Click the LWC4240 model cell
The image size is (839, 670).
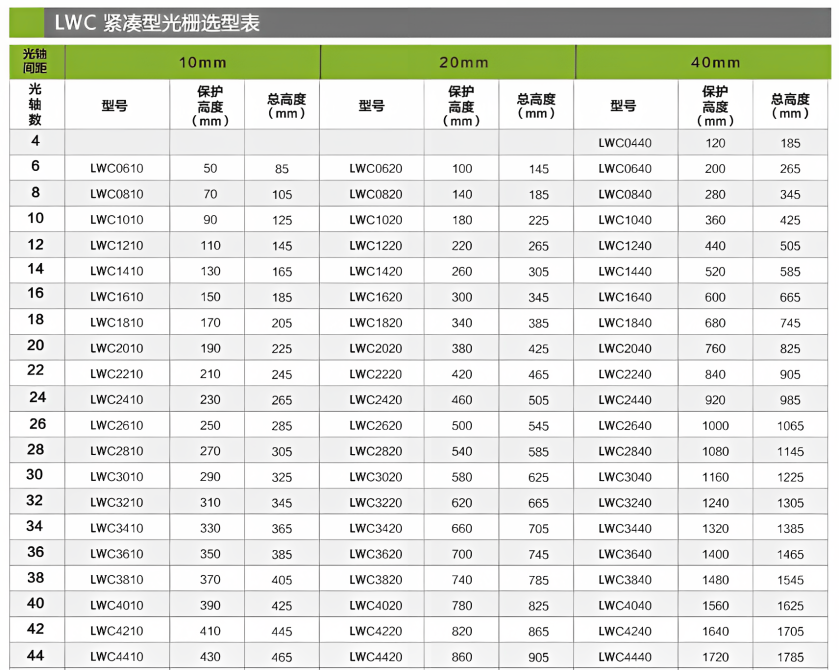[624, 631]
